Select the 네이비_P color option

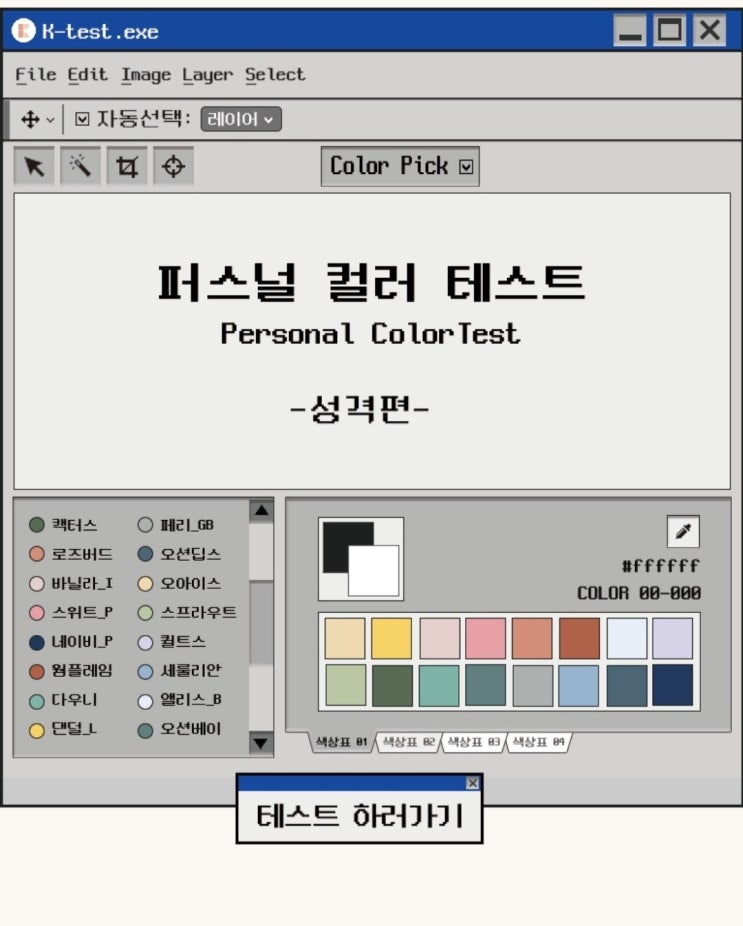tap(70, 642)
